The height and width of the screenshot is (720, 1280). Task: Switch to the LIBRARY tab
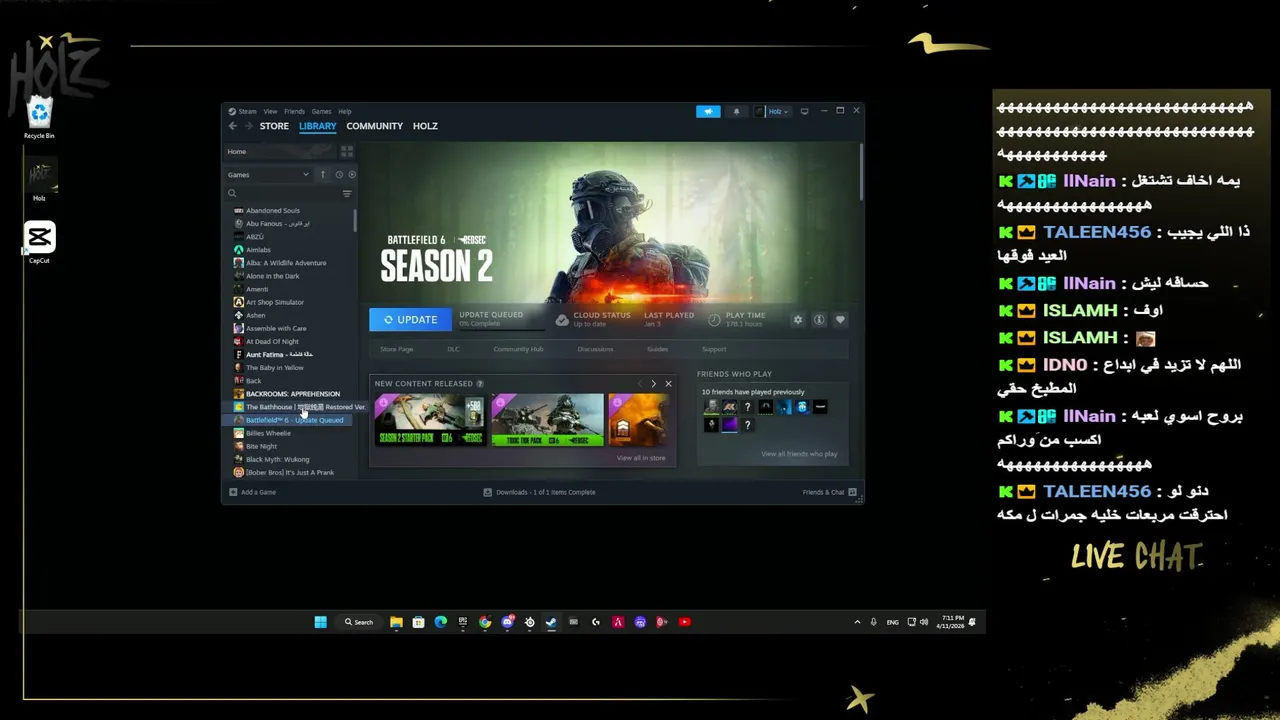[317, 126]
